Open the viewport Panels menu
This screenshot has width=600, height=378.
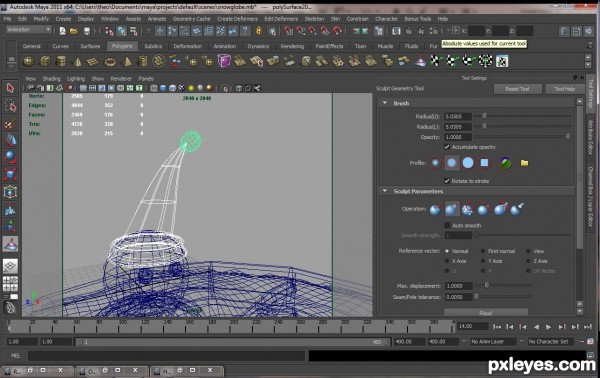(146, 78)
